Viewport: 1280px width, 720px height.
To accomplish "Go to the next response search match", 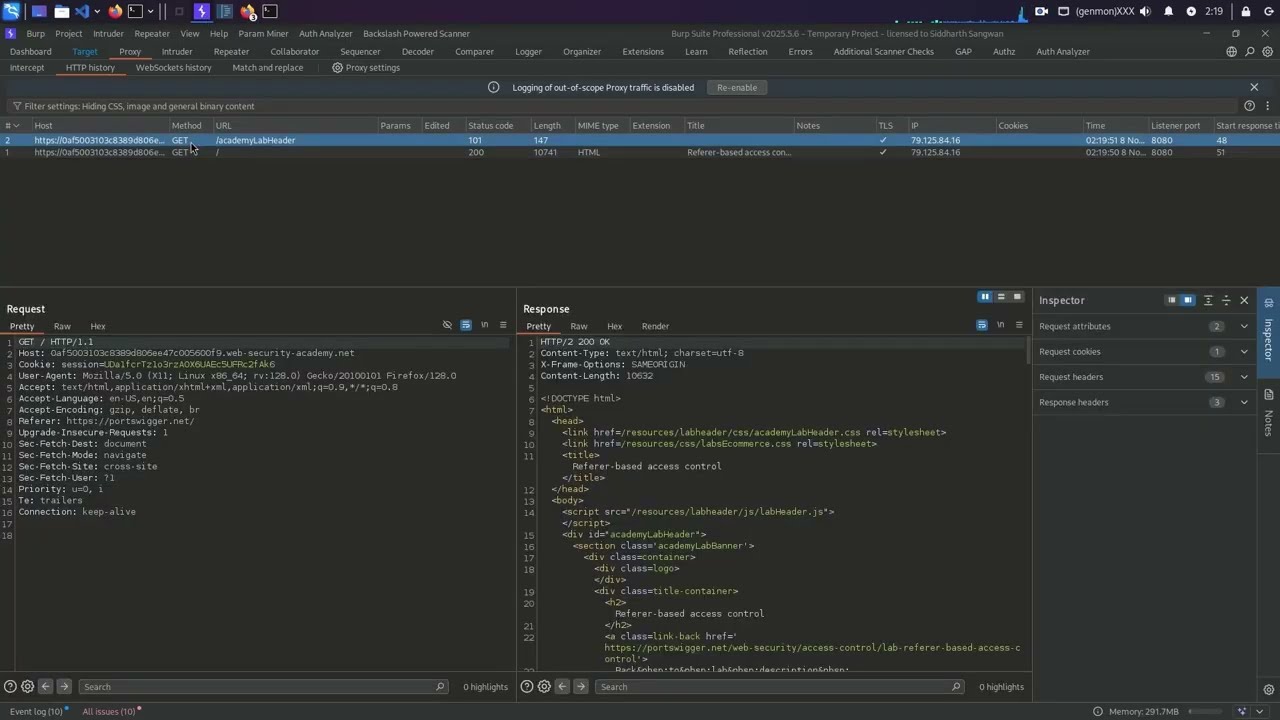I will [x=581, y=687].
